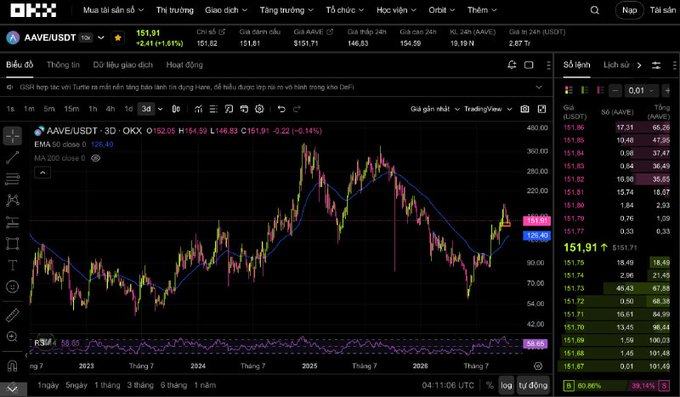Image resolution: width=680 pixels, height=397 pixels.
Task: Toggle log scale on the chart
Action: tap(506, 385)
